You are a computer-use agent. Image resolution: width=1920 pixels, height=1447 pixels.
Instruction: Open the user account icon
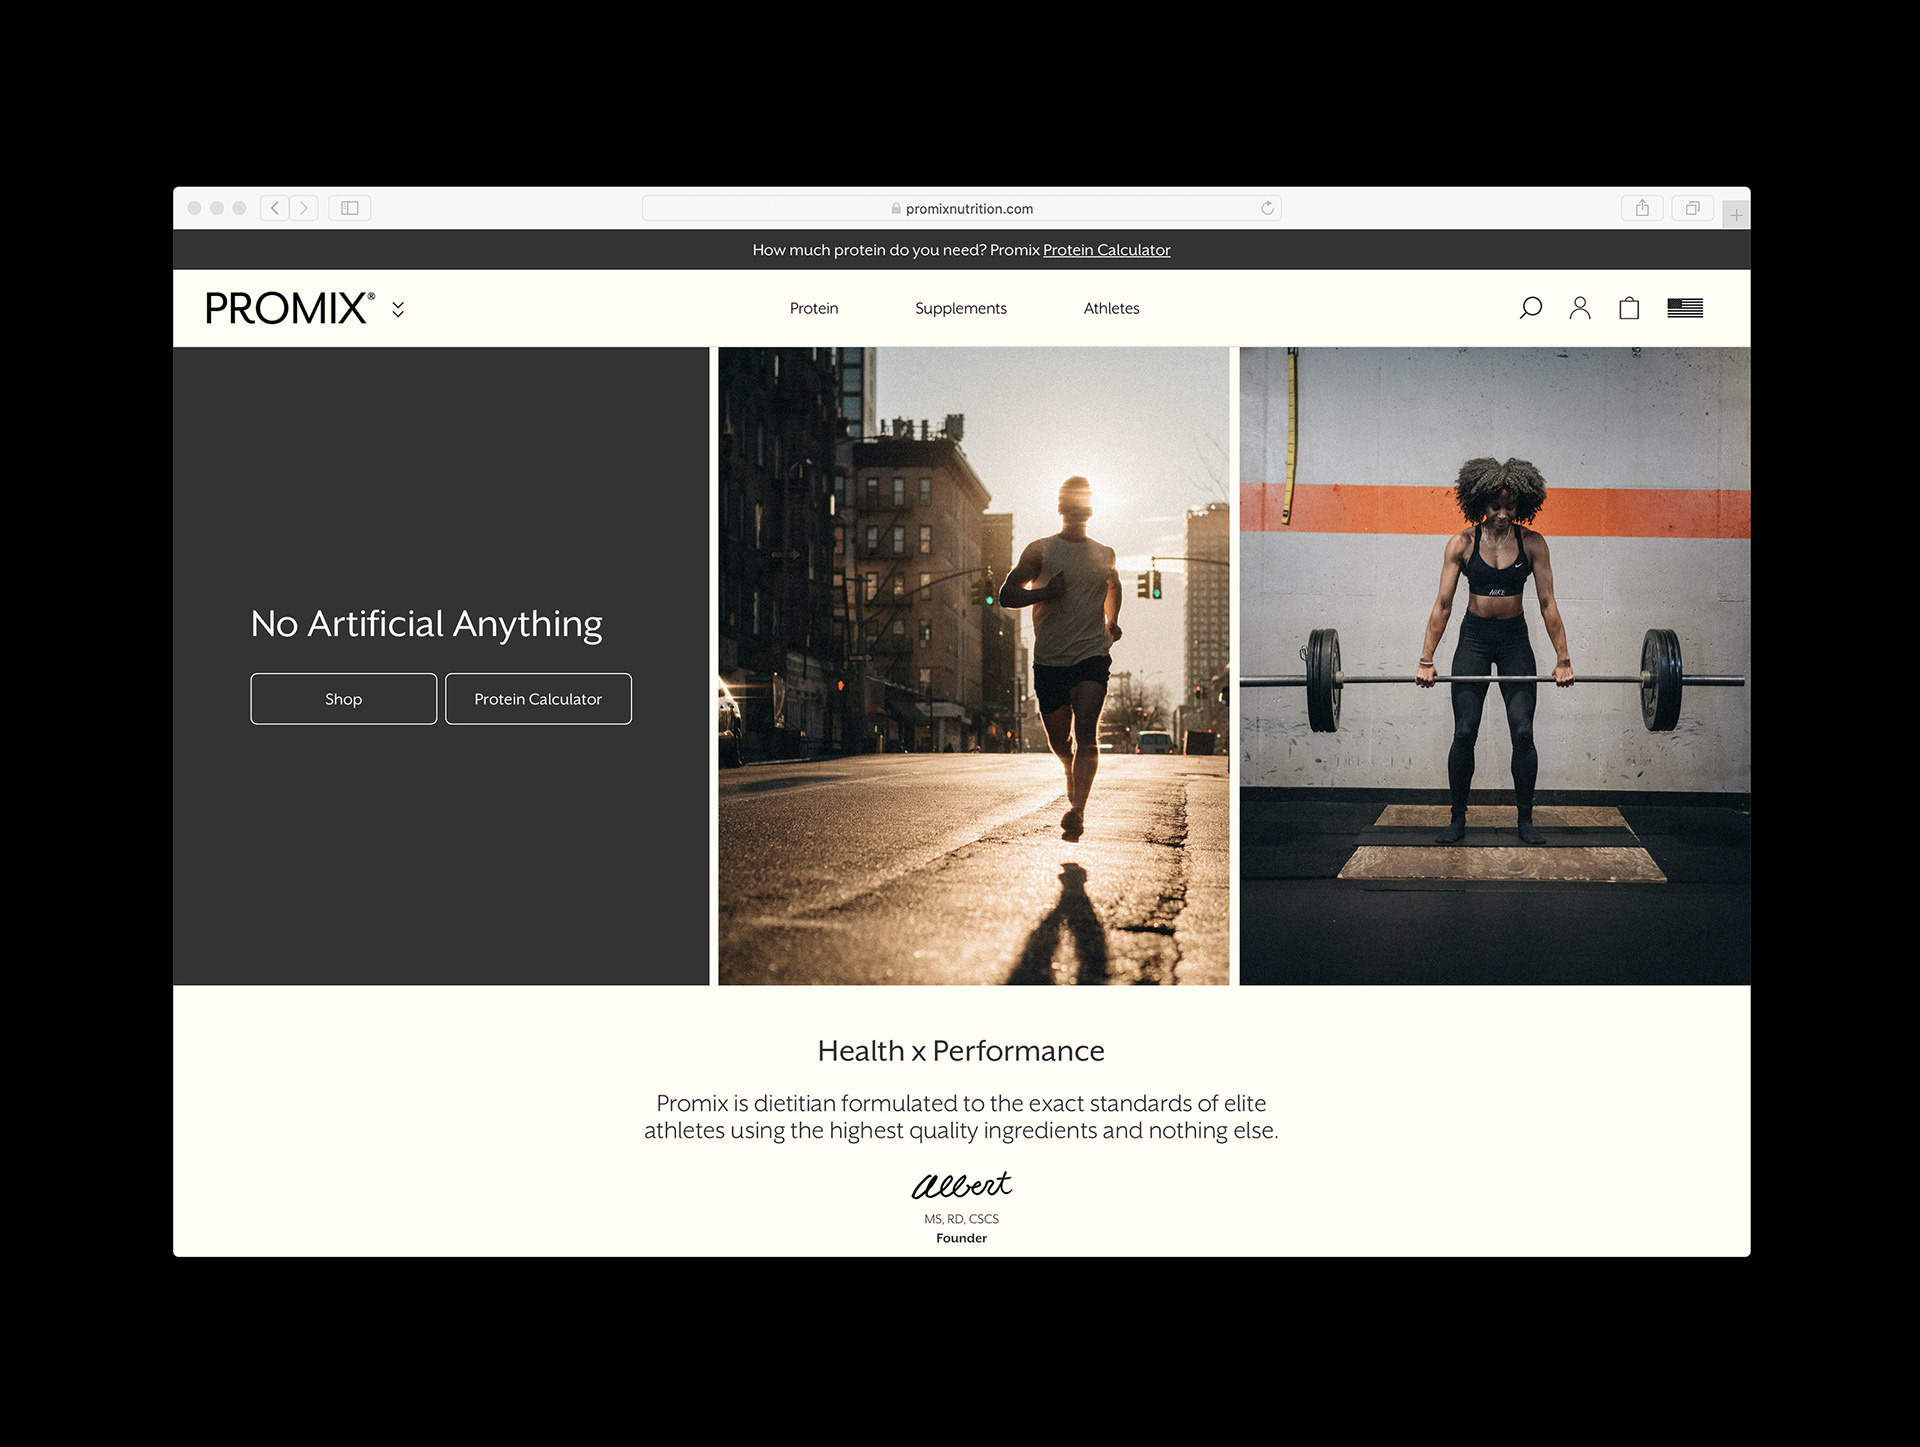click(1580, 308)
